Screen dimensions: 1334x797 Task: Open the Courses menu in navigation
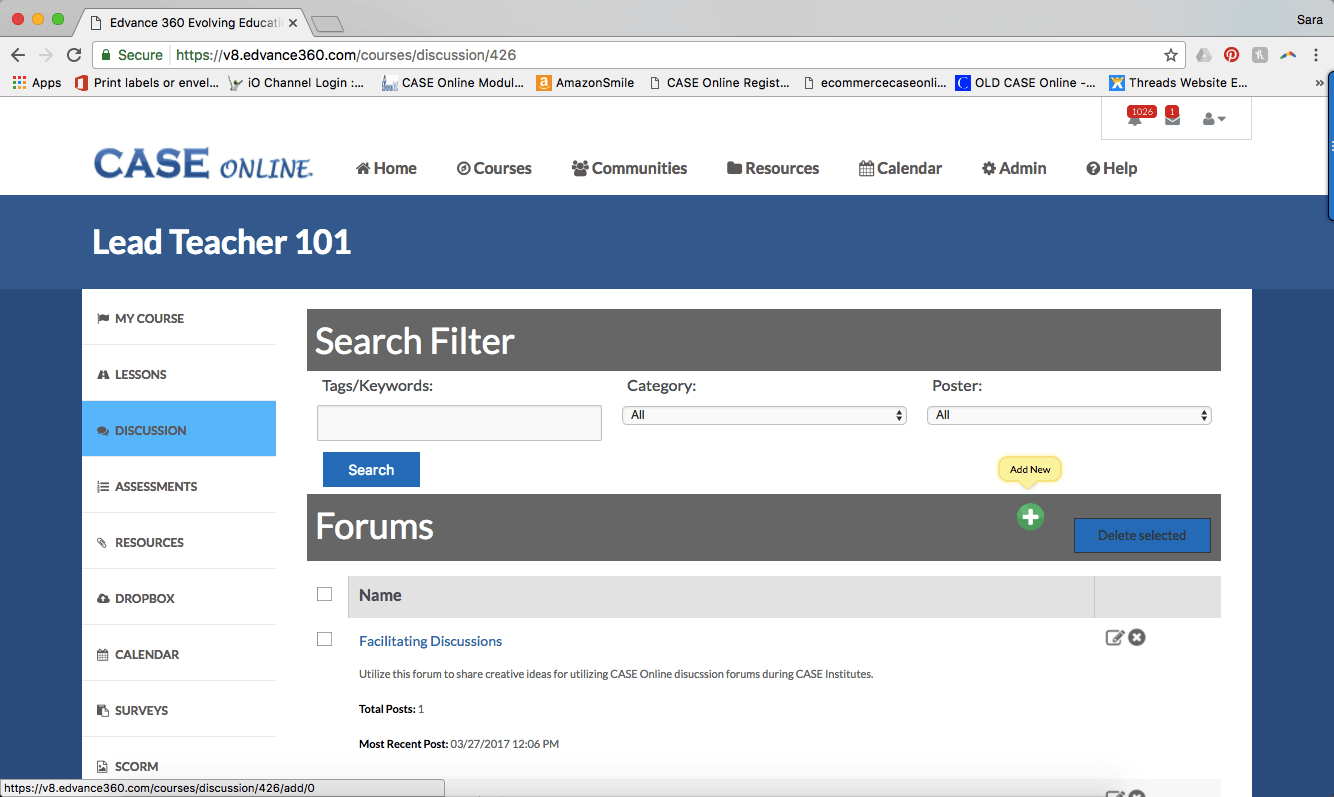pyautogui.click(x=494, y=168)
